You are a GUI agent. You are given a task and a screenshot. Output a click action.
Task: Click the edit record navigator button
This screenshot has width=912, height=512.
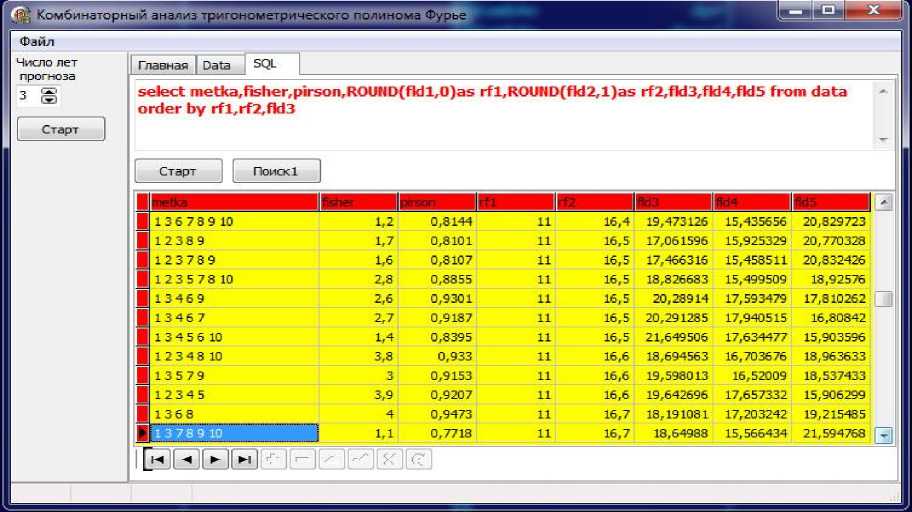(x=332, y=460)
